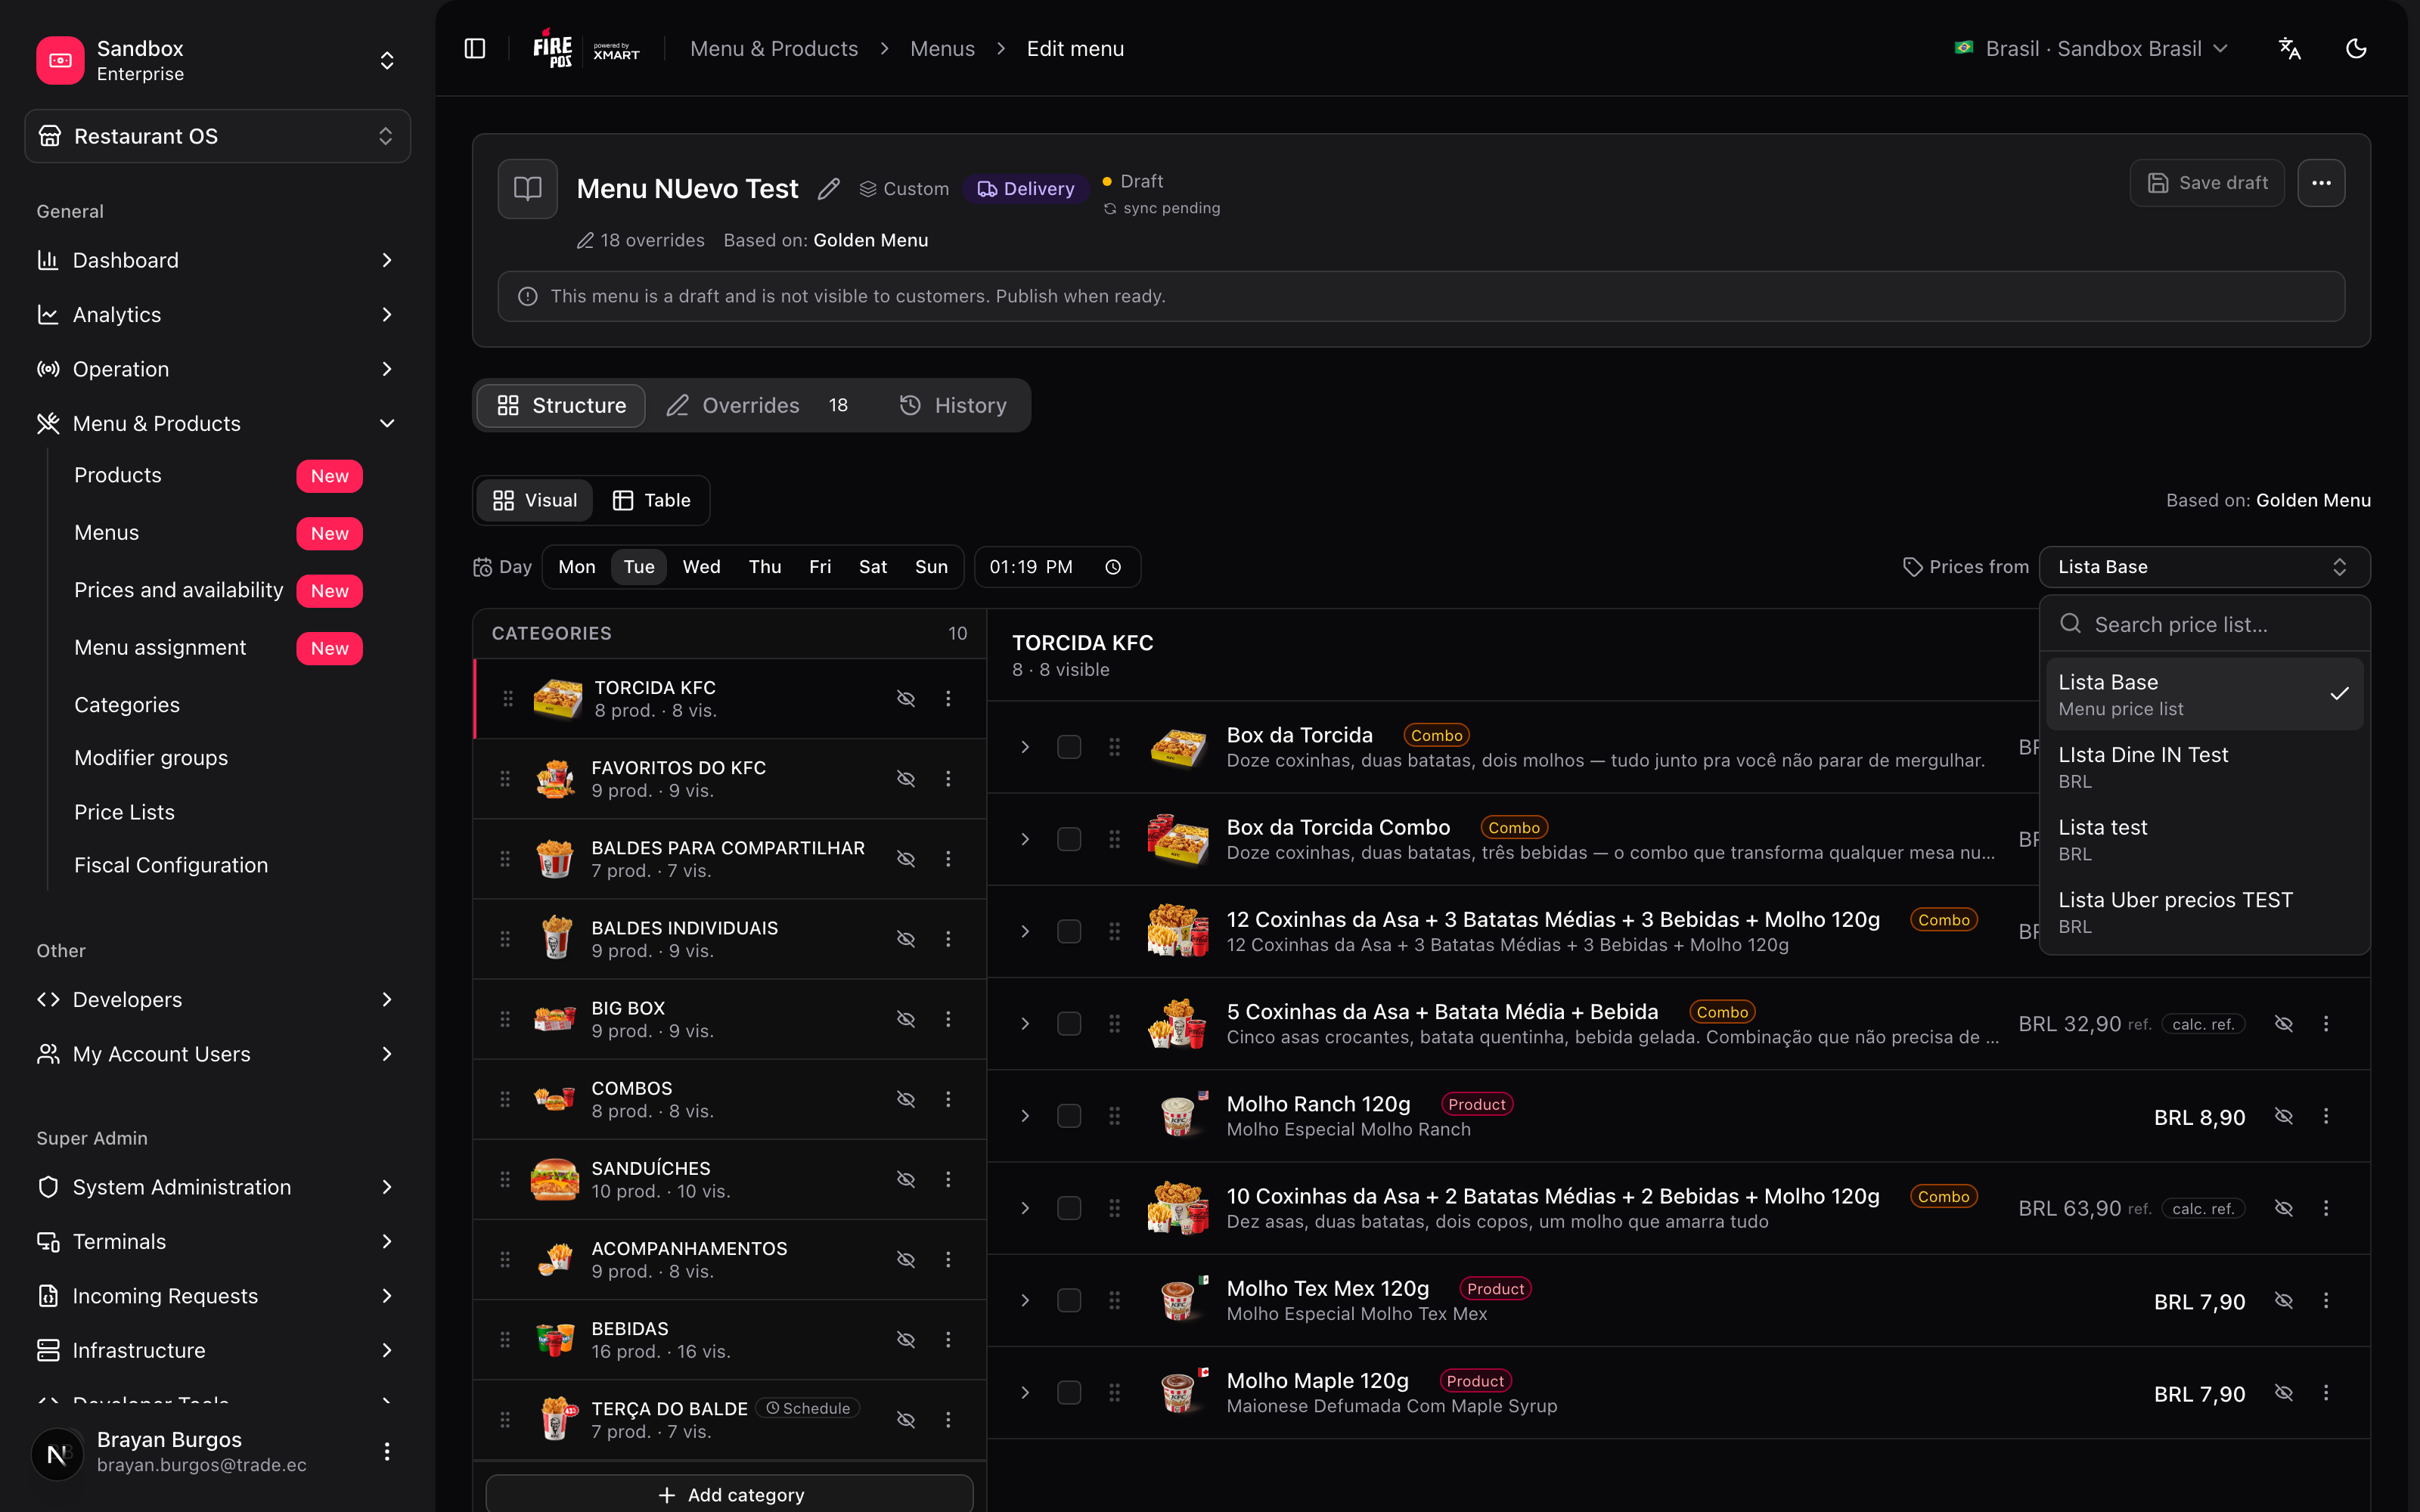Grab drag handle of Box da Torcida

pos(1114,747)
